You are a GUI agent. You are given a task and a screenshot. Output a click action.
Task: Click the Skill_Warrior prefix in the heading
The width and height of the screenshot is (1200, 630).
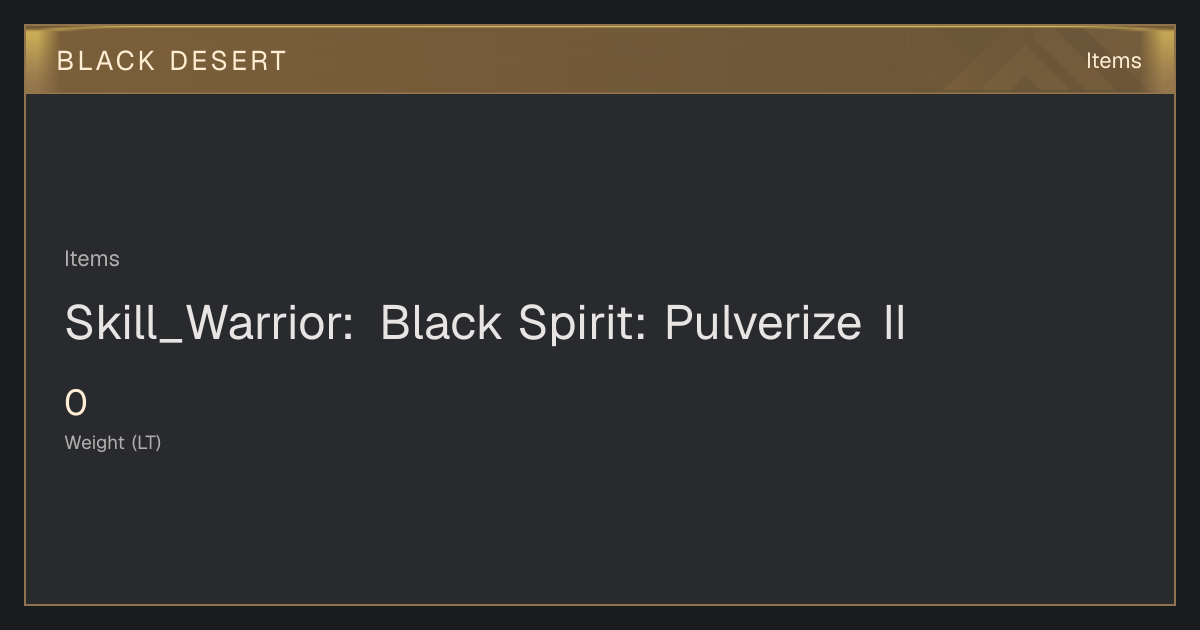click(209, 323)
